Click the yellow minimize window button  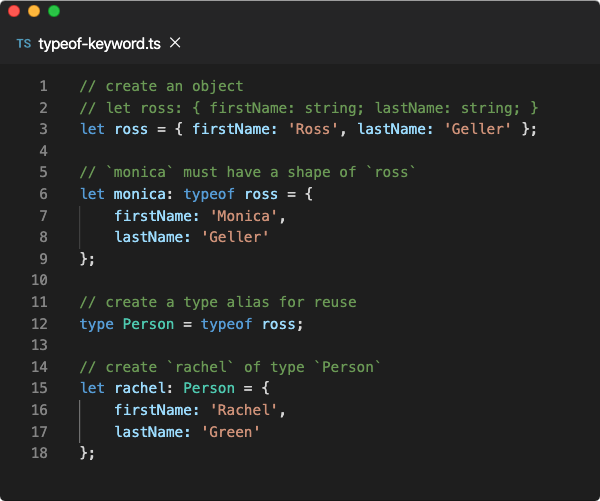pos(34,11)
